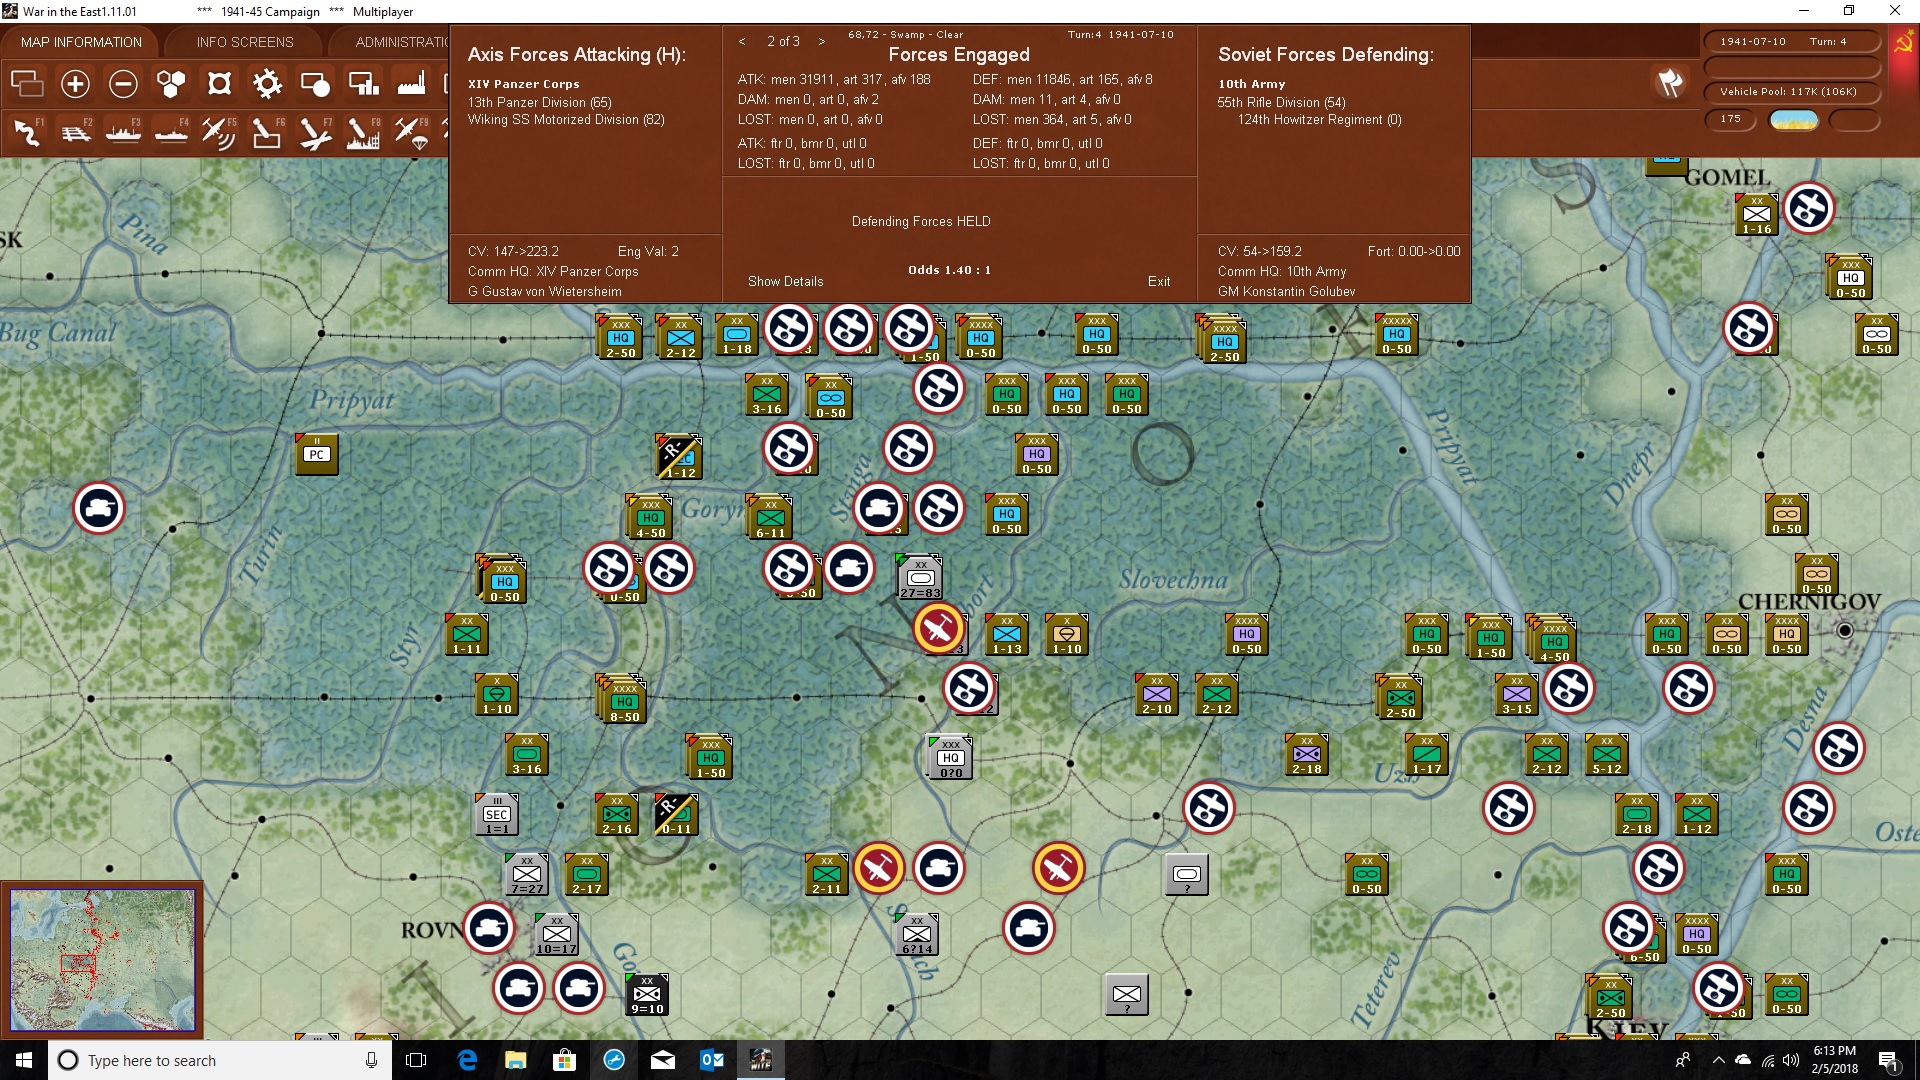This screenshot has height=1080, width=1920.
Task: Click the 175 admin points field
Action: [1731, 119]
